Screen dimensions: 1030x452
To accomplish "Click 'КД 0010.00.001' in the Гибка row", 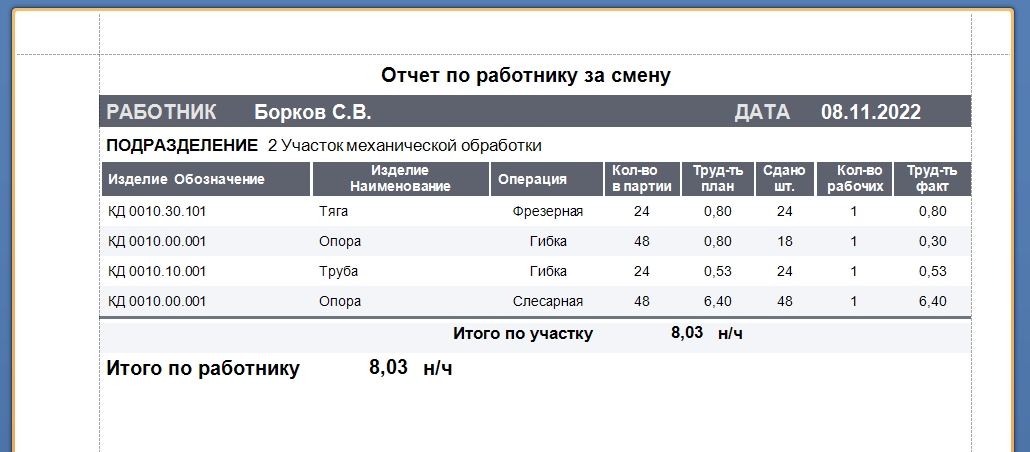I will (x=157, y=242).
